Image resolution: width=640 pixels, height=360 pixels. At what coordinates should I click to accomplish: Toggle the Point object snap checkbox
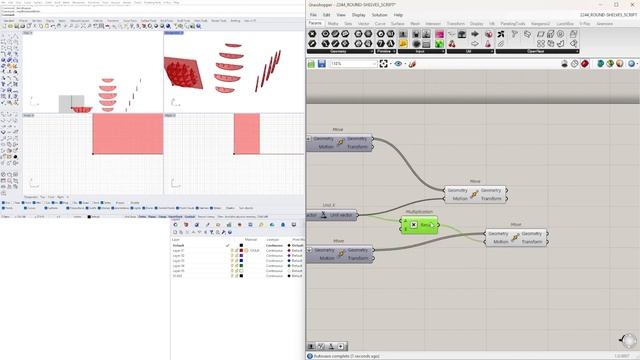(23, 202)
